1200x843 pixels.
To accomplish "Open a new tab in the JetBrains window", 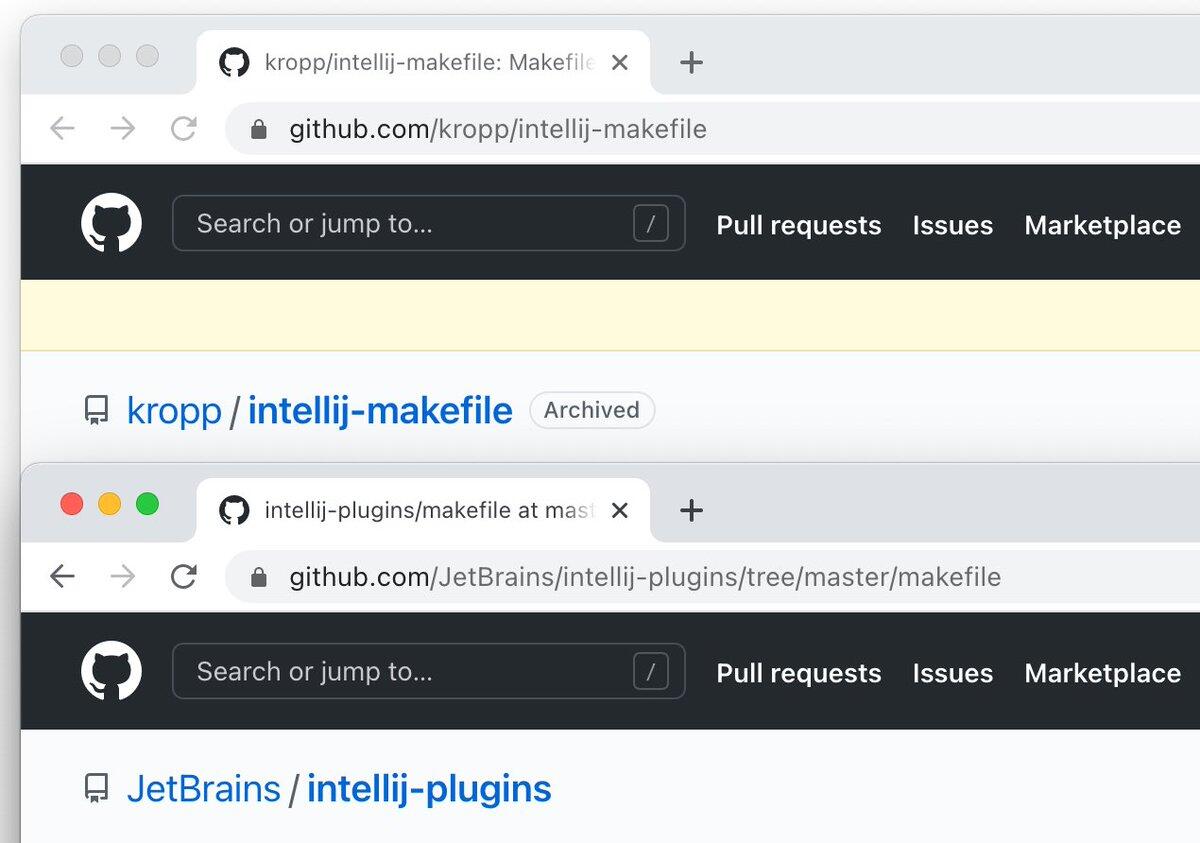I will 691,510.
